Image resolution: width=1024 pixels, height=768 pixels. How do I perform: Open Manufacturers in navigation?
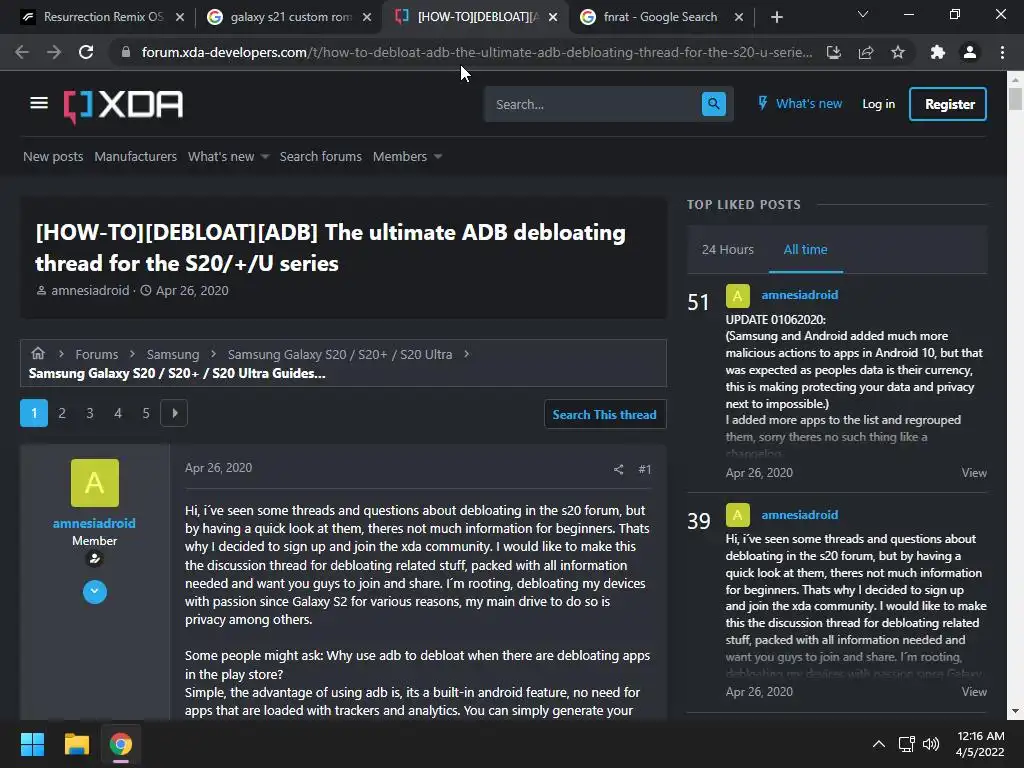pos(135,157)
